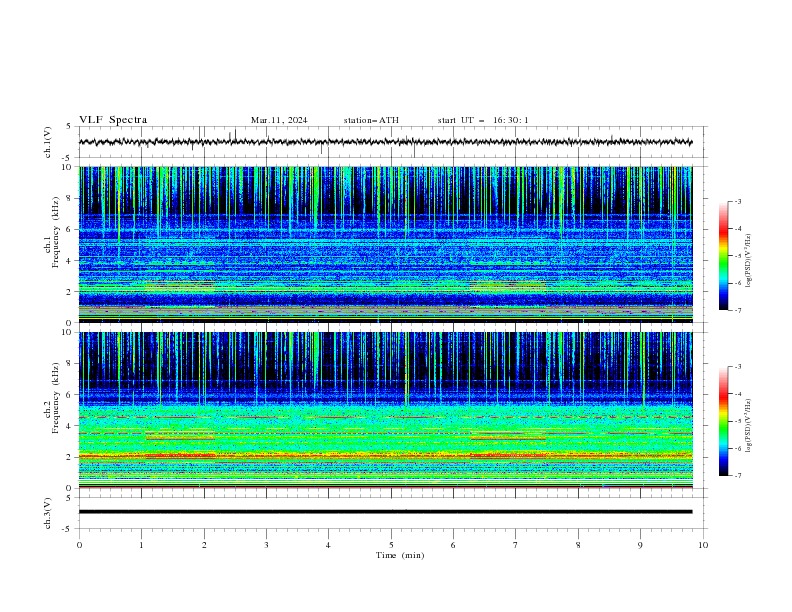
Task: Click the time axis tick label "7"
Action: (516, 545)
